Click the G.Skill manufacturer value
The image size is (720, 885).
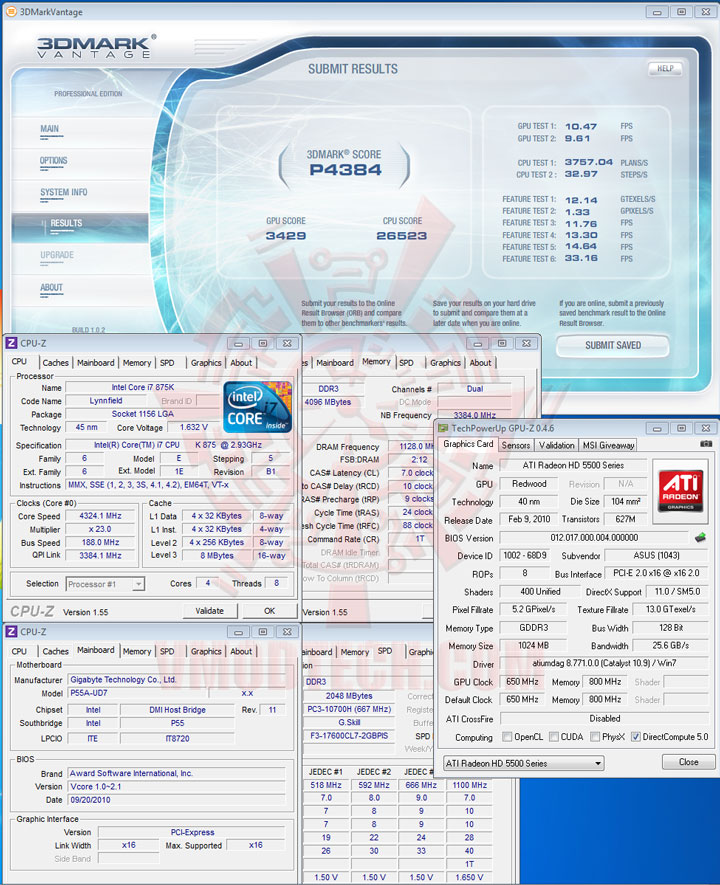pos(349,722)
